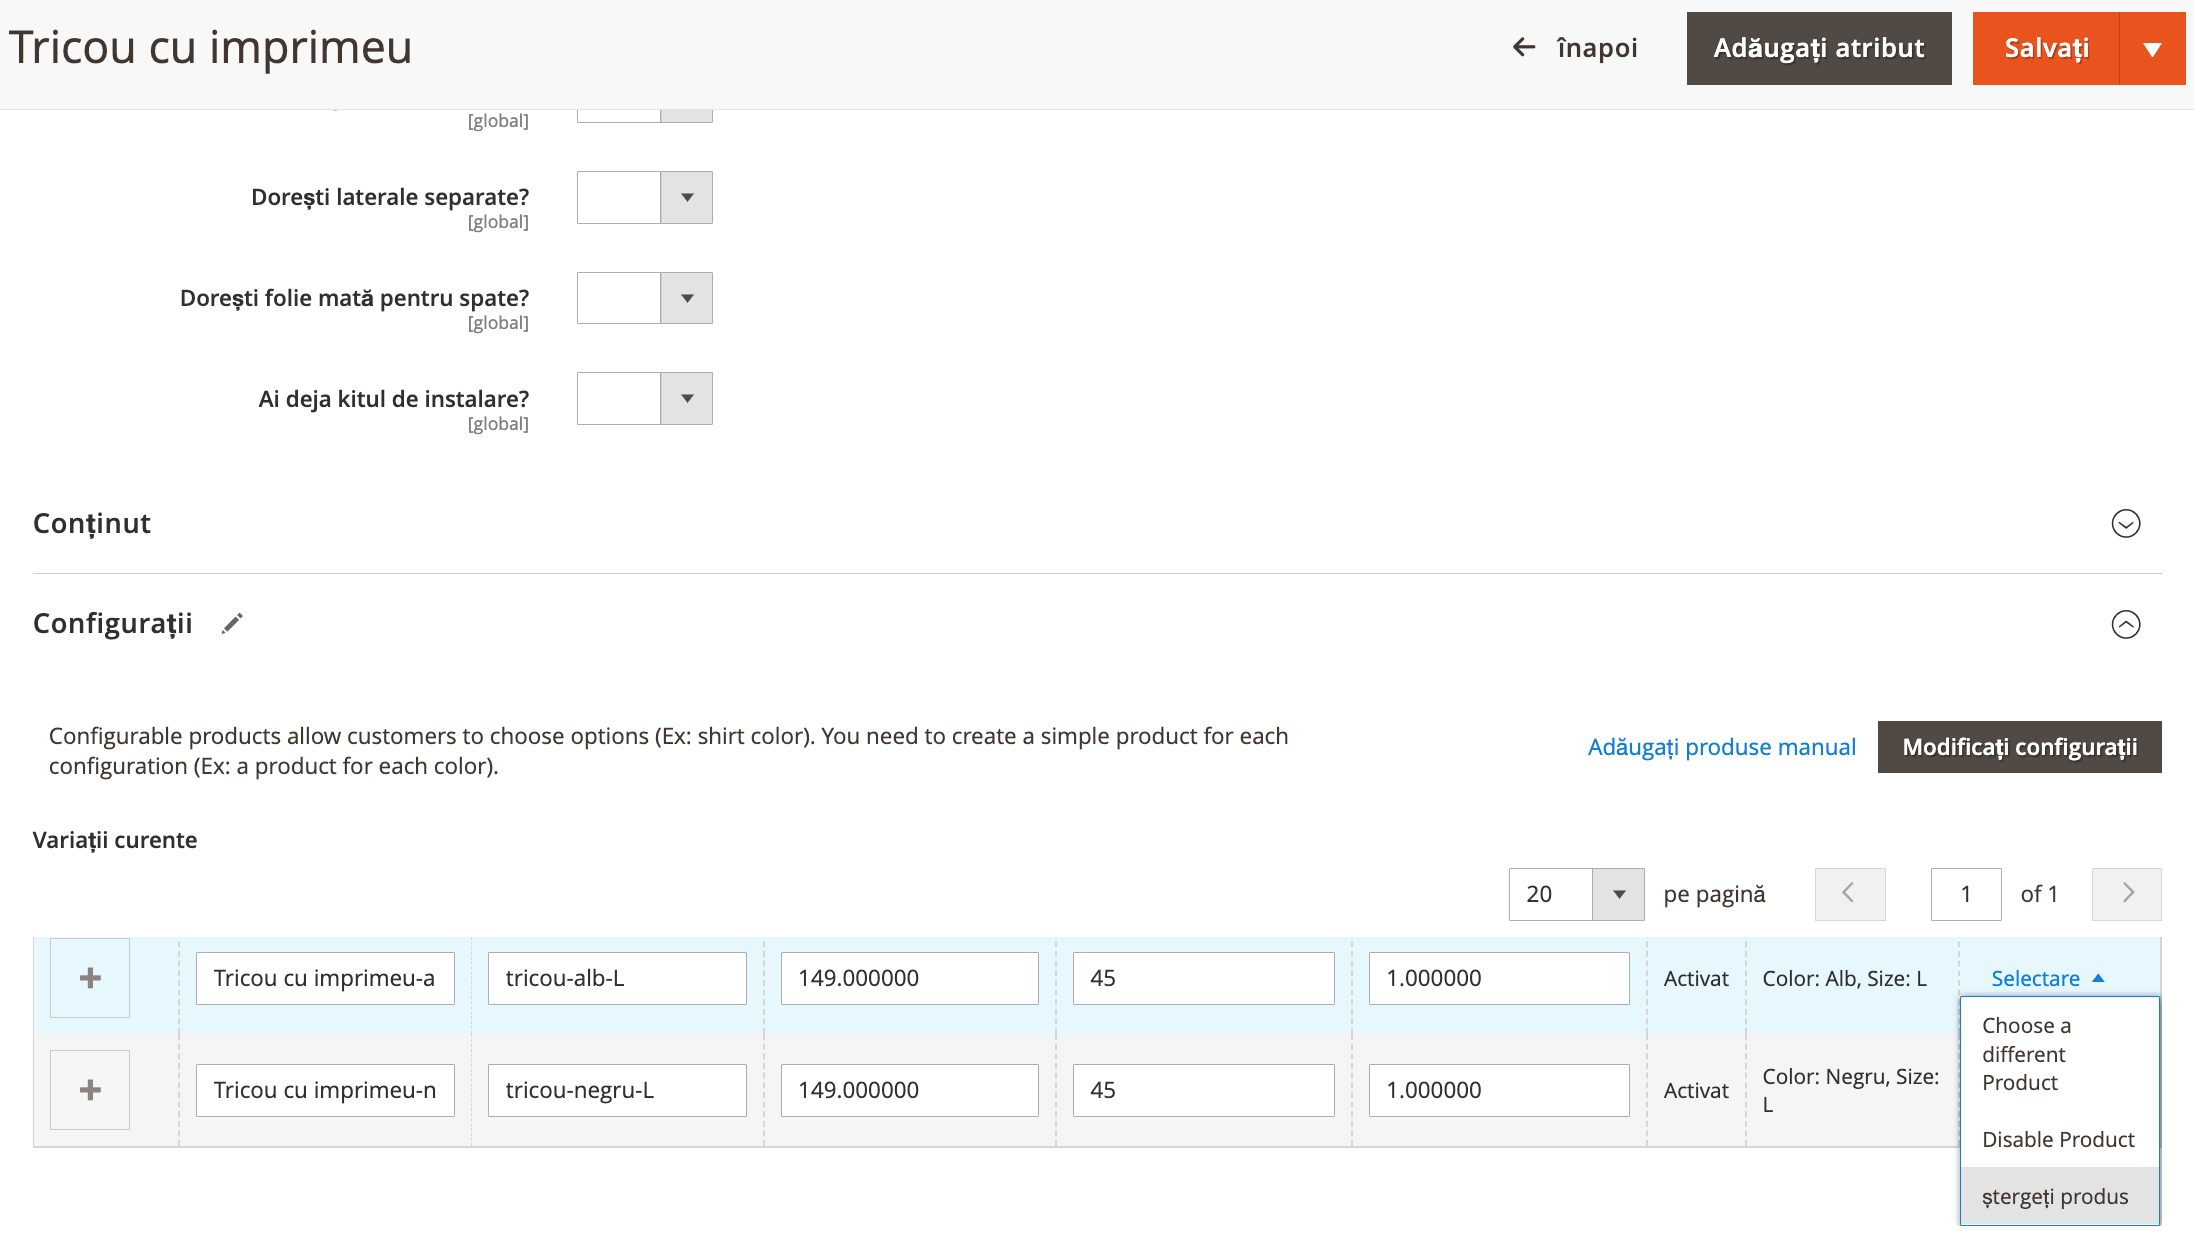Expand the Conținut section chevron
This screenshot has width=2194, height=1246.
coord(2126,523)
